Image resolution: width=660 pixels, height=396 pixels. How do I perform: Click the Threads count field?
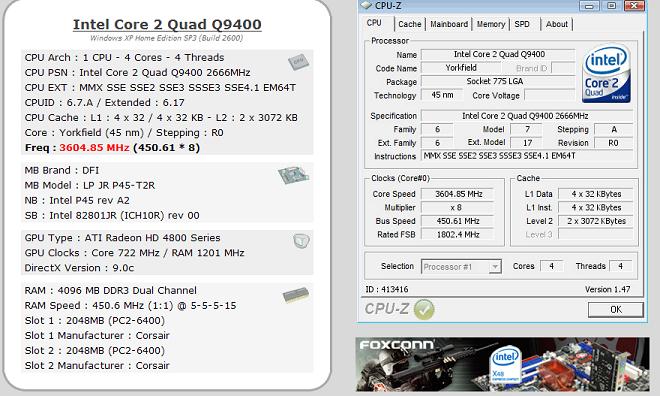coord(620,266)
